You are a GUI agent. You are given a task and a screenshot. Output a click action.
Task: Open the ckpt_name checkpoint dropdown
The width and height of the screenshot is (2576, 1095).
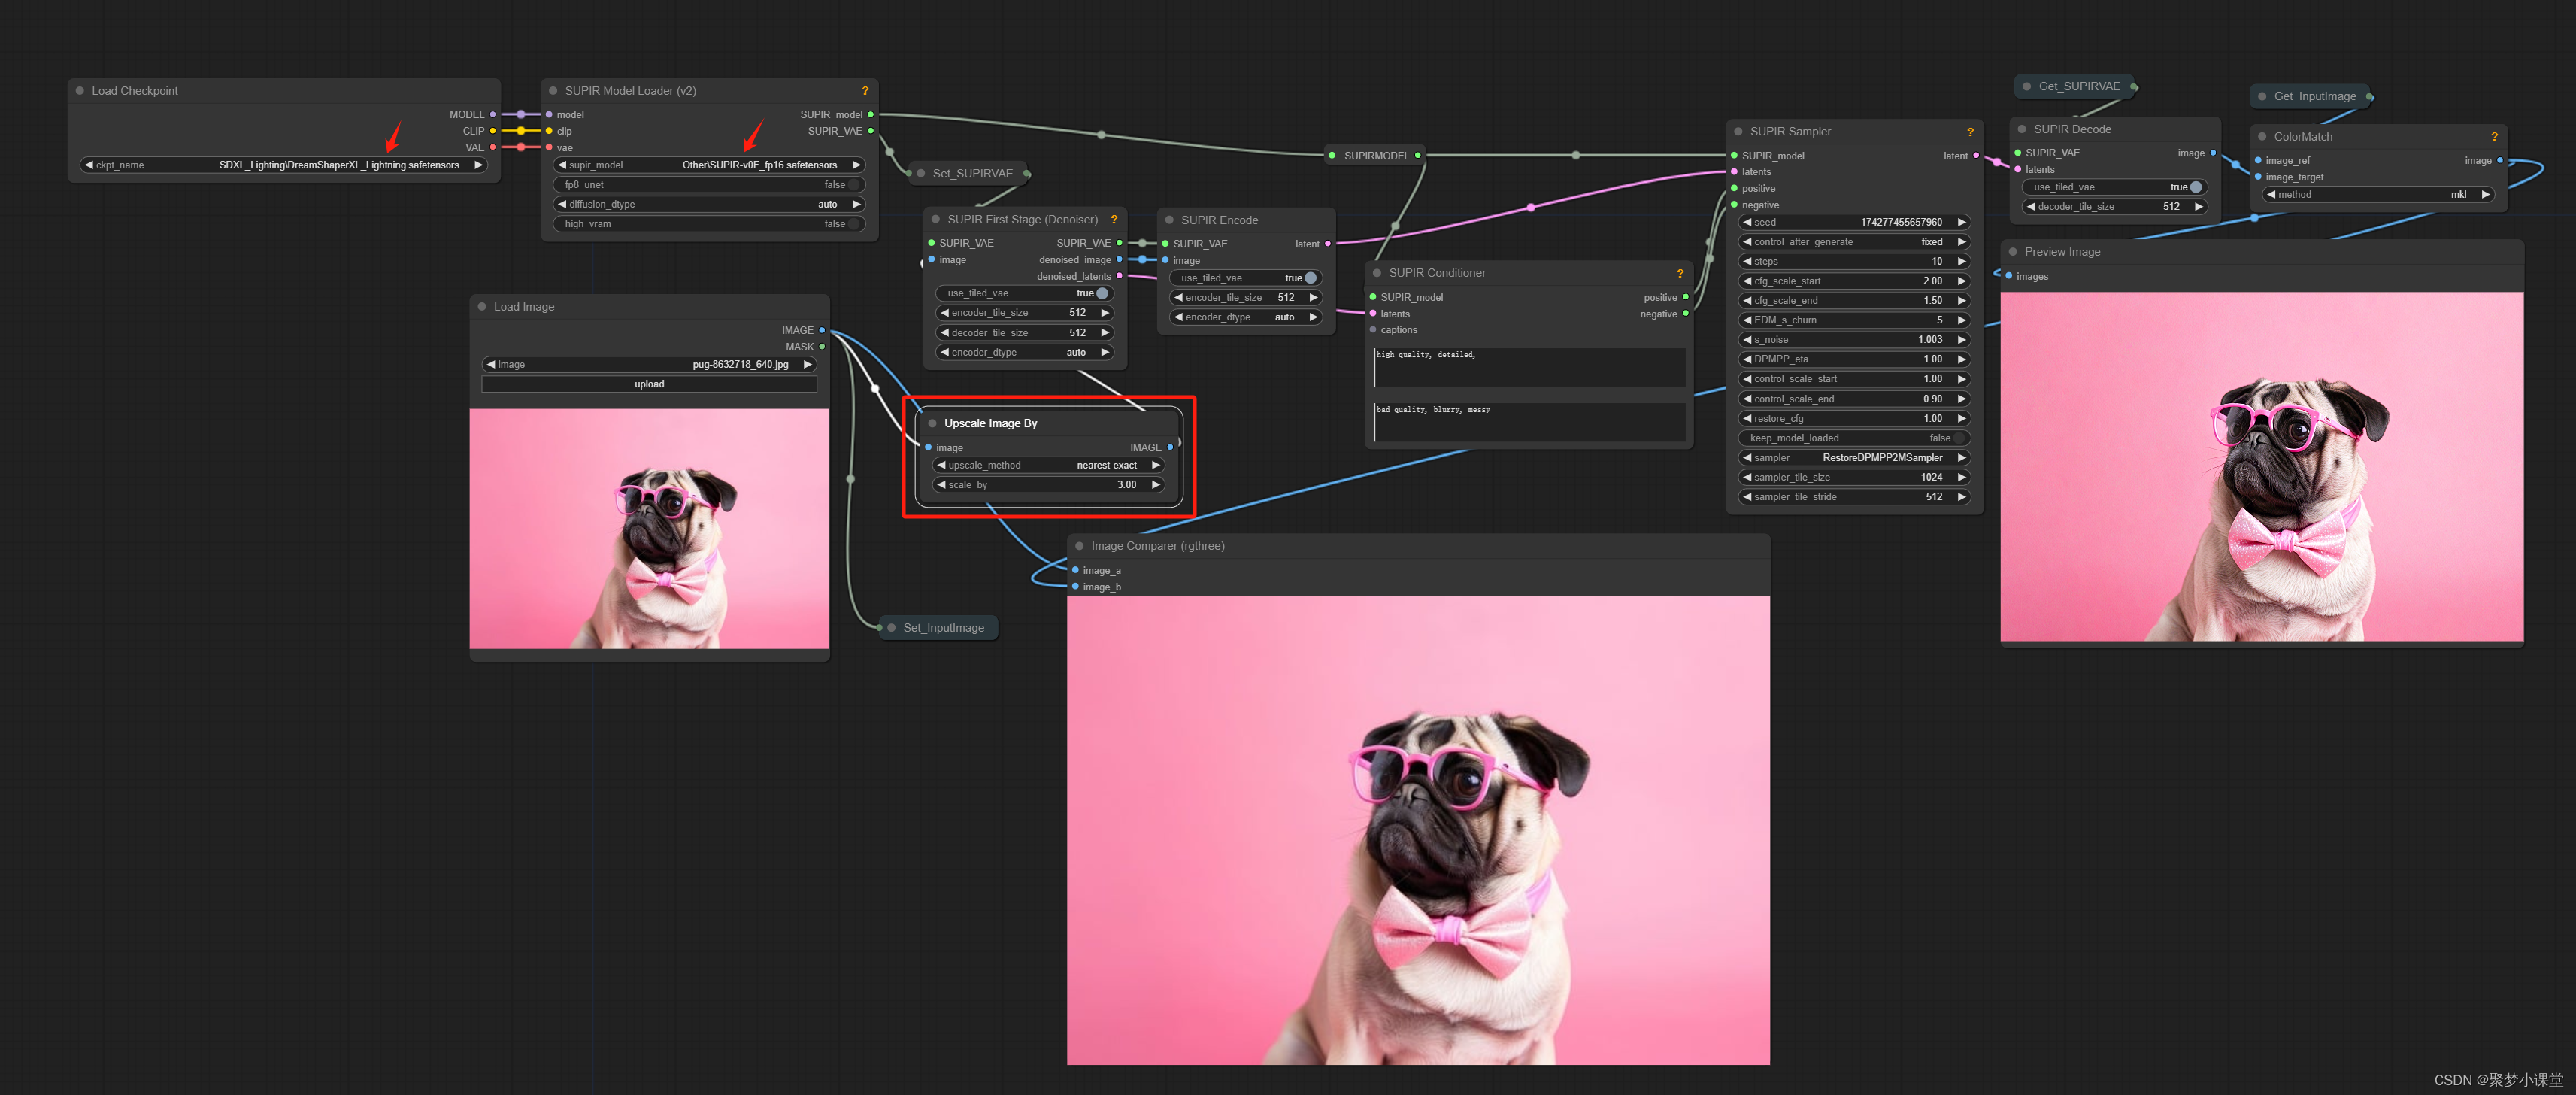[x=283, y=165]
